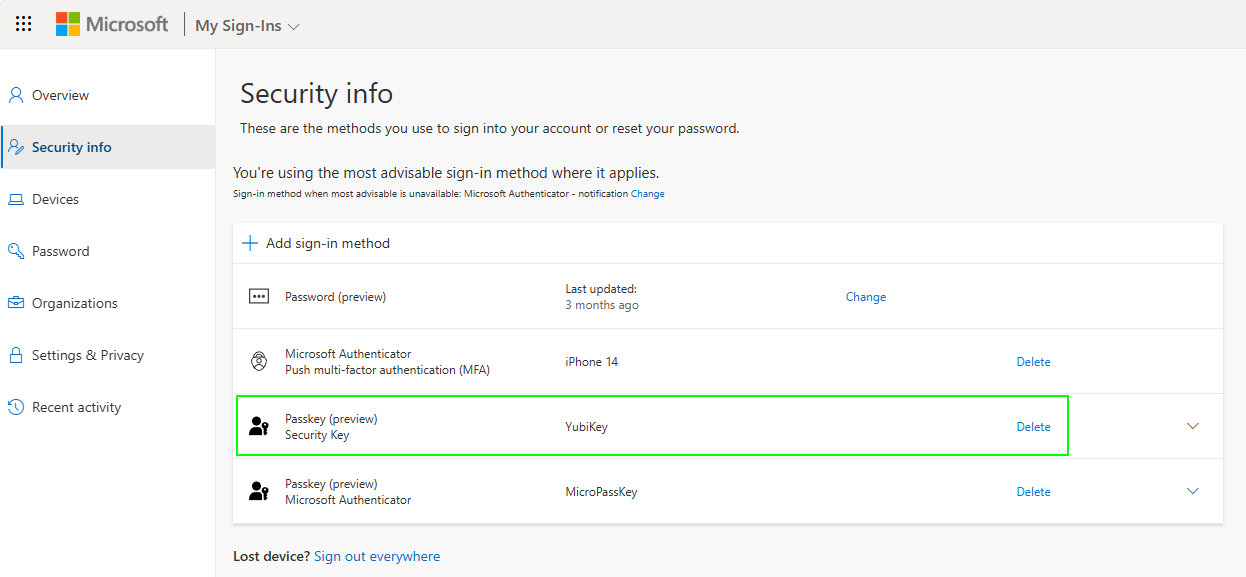Expand the MicroPassKey passkey details chevron
Screen dimensions: 1246x577
1192,491
